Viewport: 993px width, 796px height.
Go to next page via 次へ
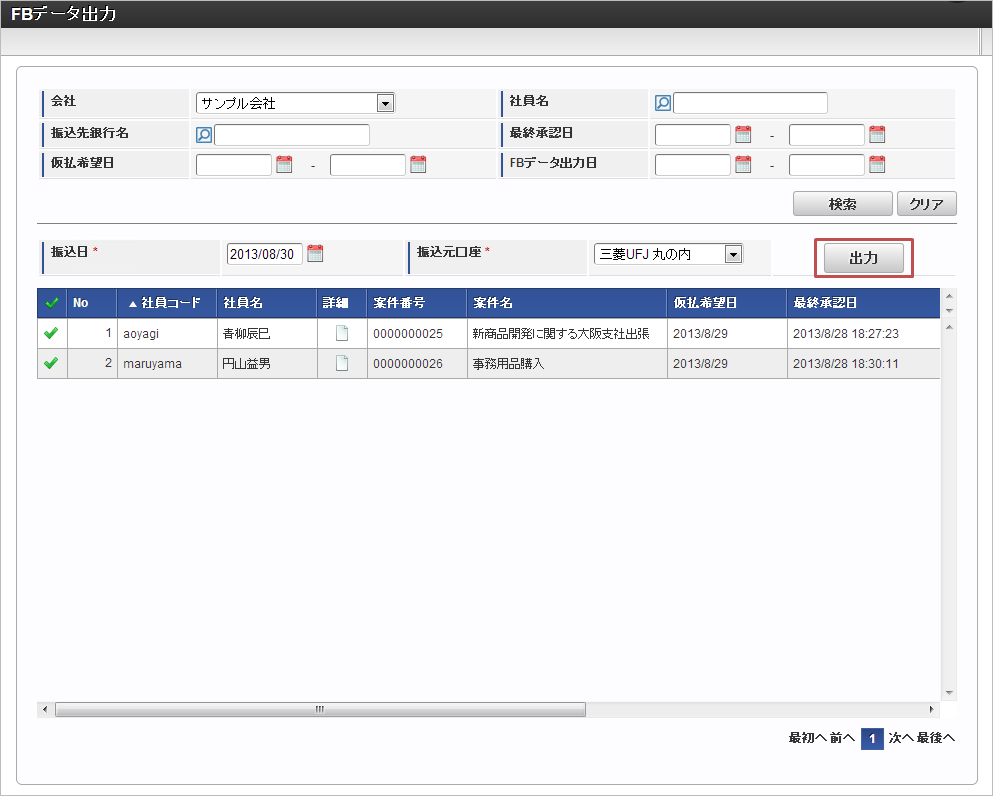(x=900, y=739)
